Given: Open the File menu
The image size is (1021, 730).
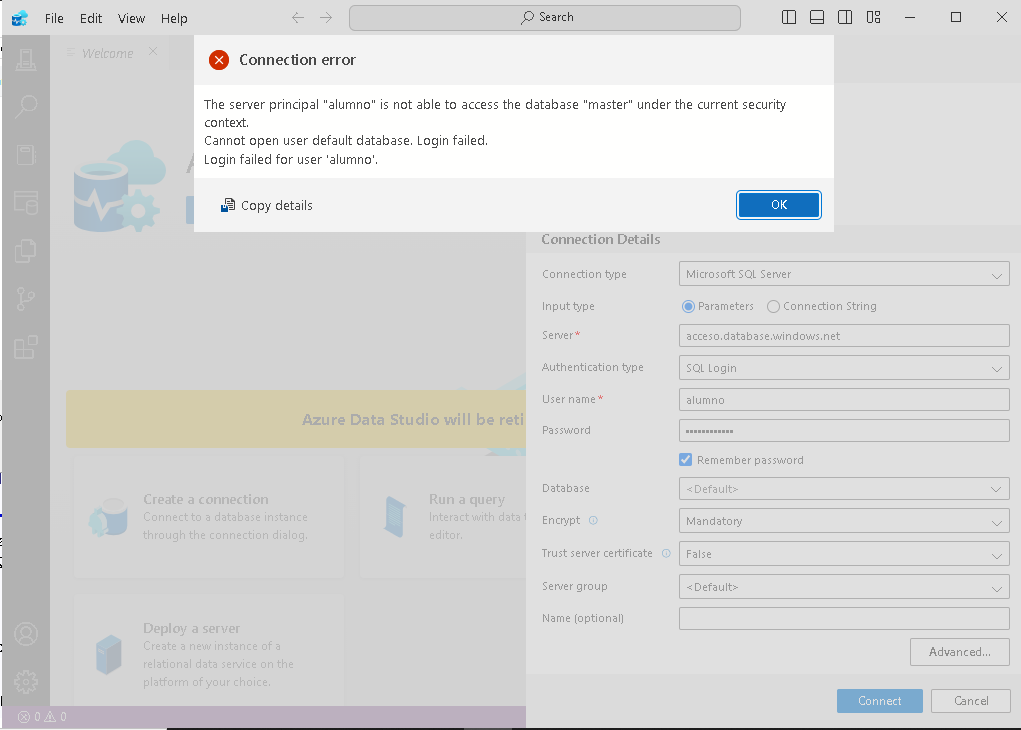Looking at the screenshot, I should 54,18.
